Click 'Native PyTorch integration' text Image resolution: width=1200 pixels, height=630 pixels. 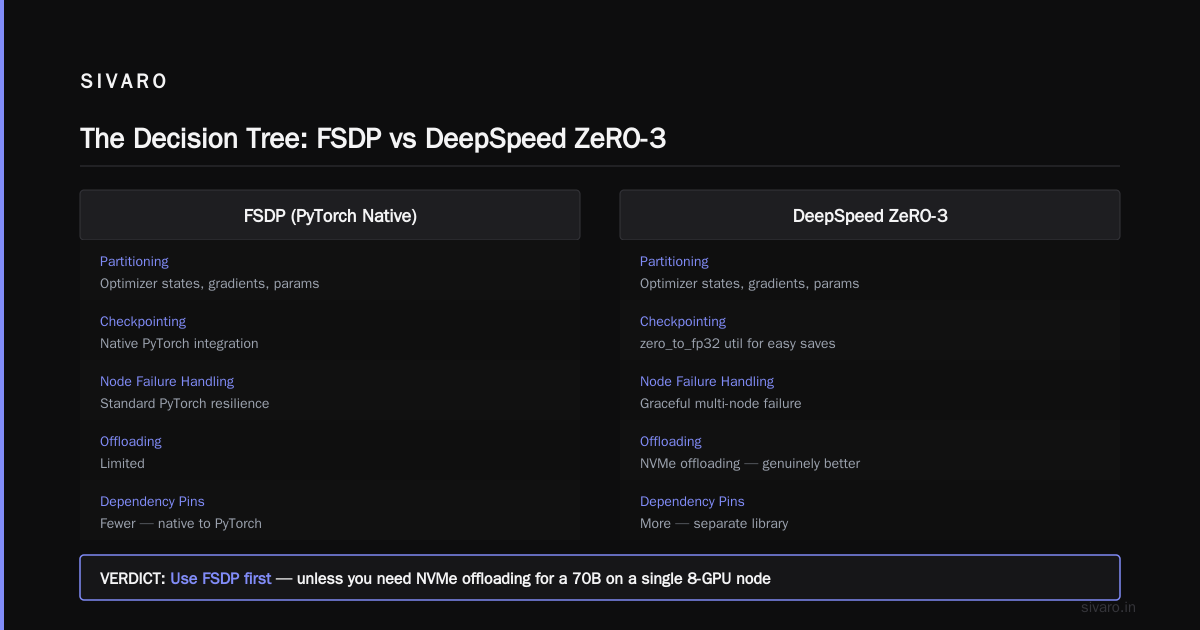[179, 343]
